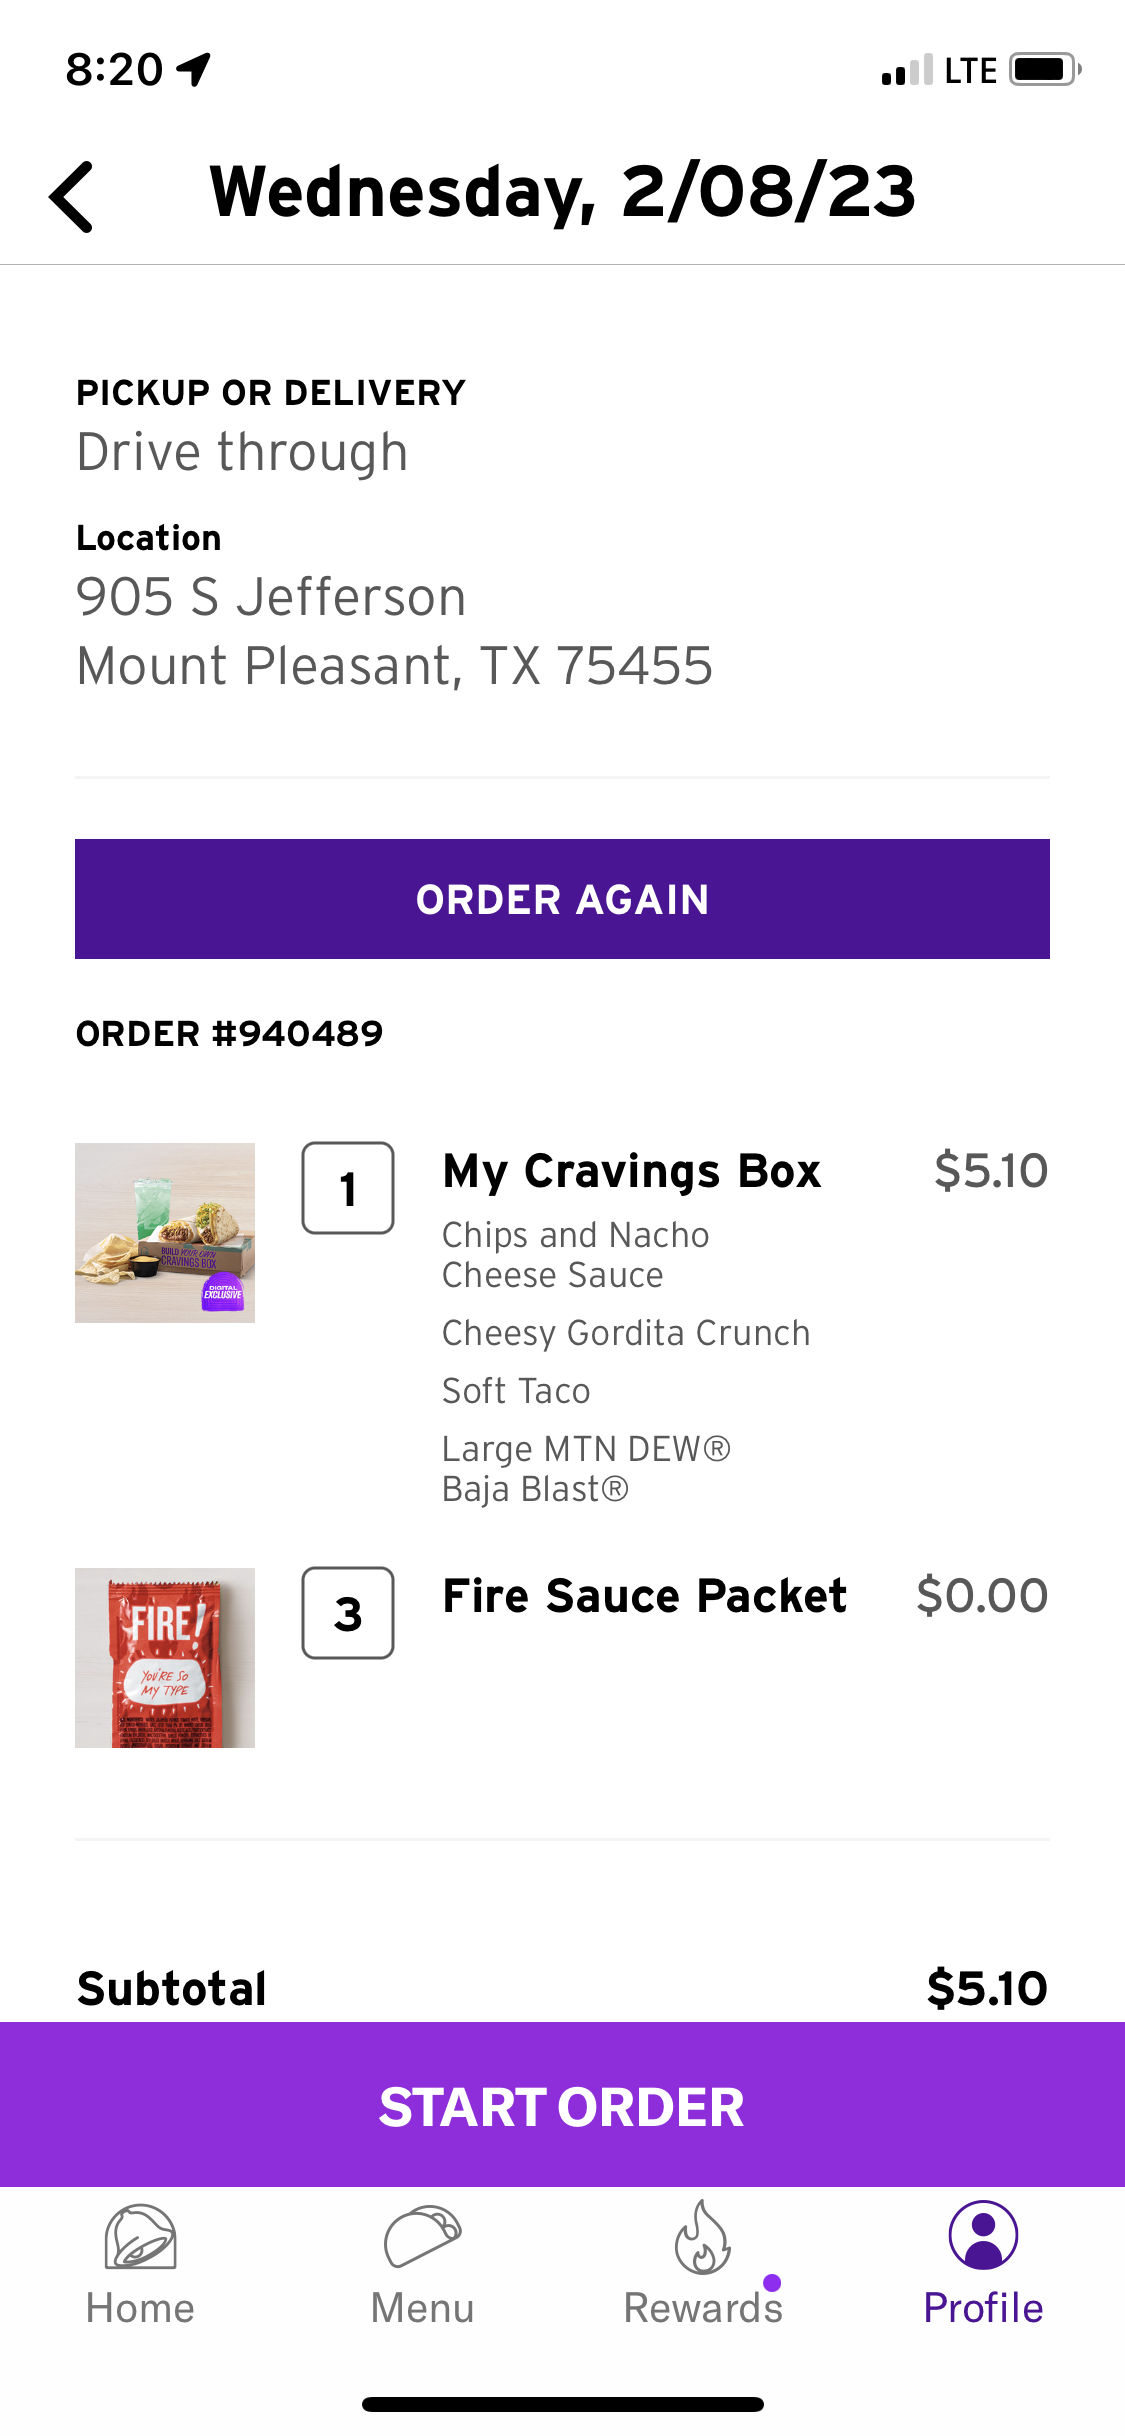Tap the back arrow chevron
Screen dimensions: 1125x2436
[x=72, y=197]
